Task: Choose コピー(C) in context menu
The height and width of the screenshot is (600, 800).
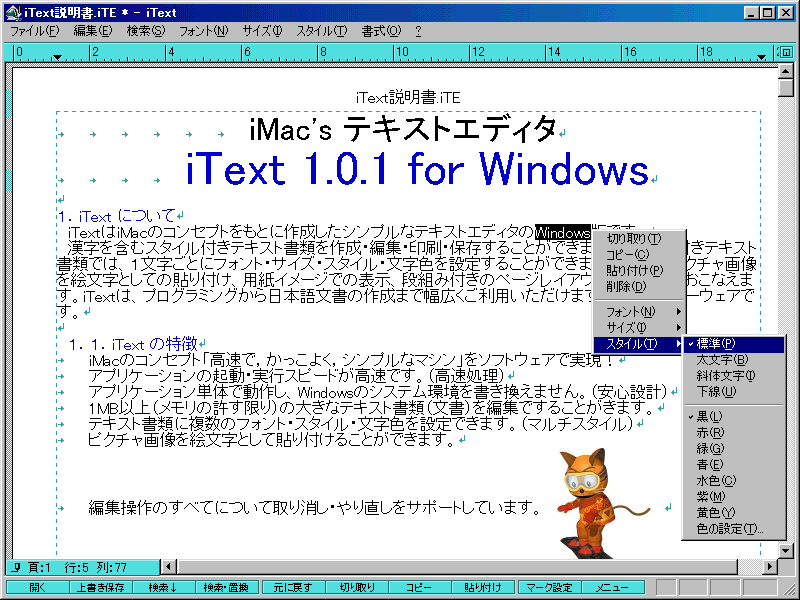Action: point(638,255)
